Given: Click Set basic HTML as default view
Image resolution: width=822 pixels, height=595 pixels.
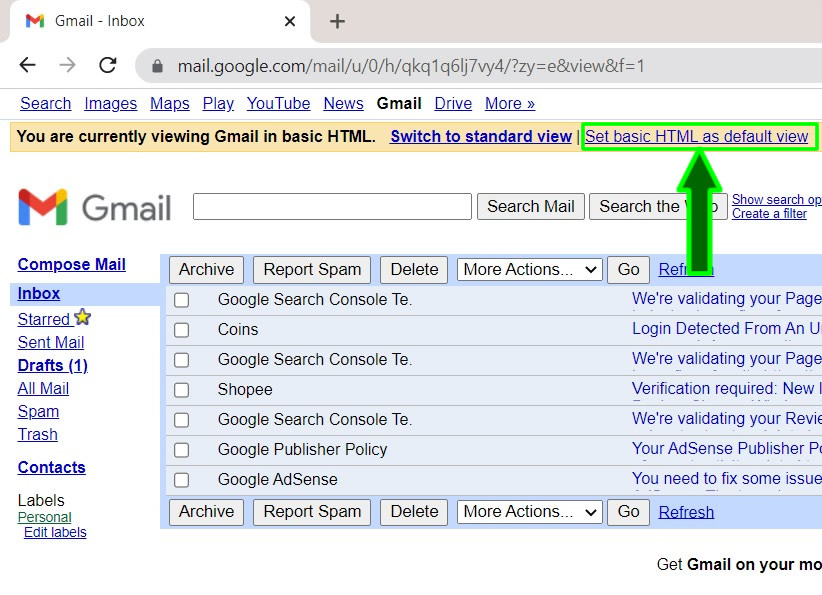Looking at the screenshot, I should coord(696,136).
